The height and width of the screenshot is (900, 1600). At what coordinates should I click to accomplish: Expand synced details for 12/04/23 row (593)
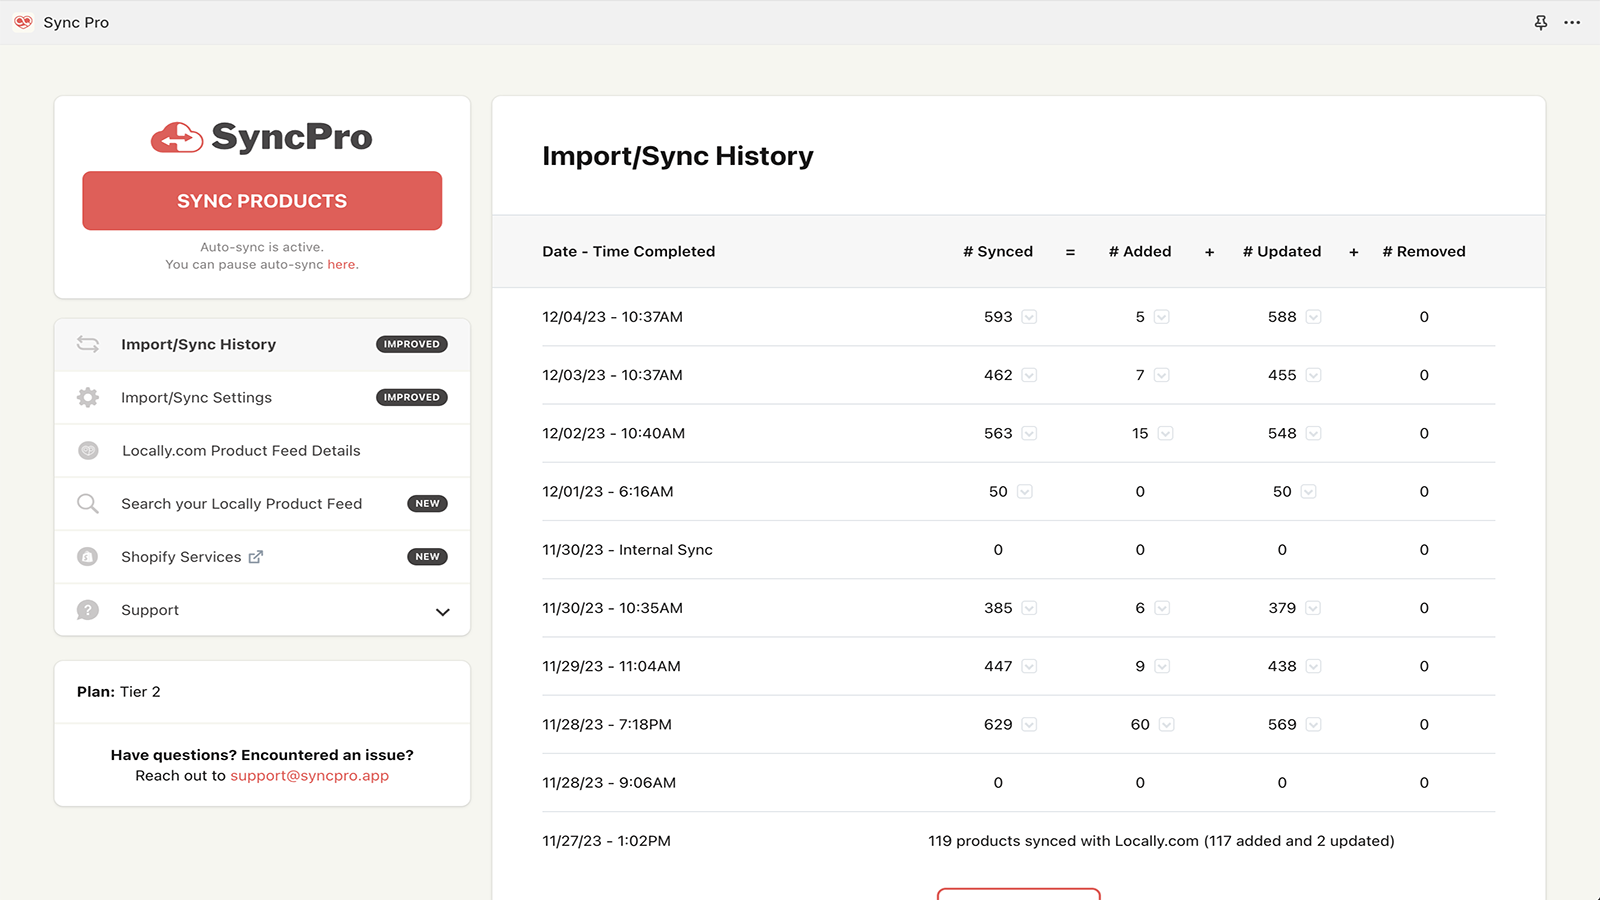click(x=1029, y=317)
